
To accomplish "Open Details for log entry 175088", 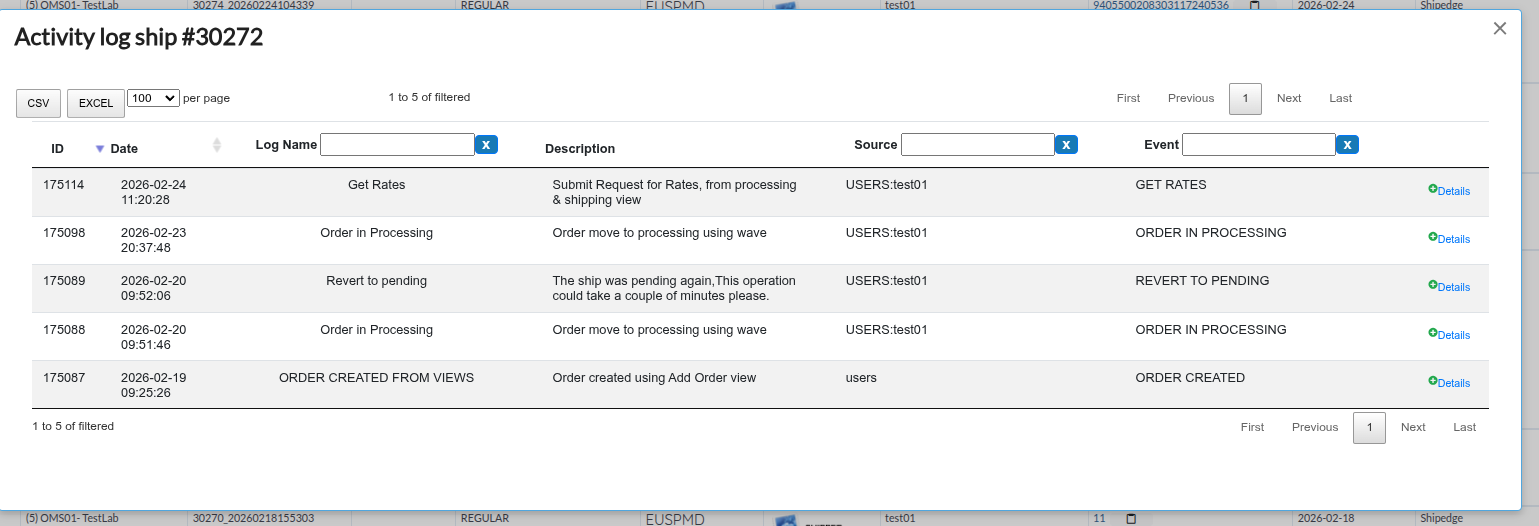I will click(x=1449, y=334).
